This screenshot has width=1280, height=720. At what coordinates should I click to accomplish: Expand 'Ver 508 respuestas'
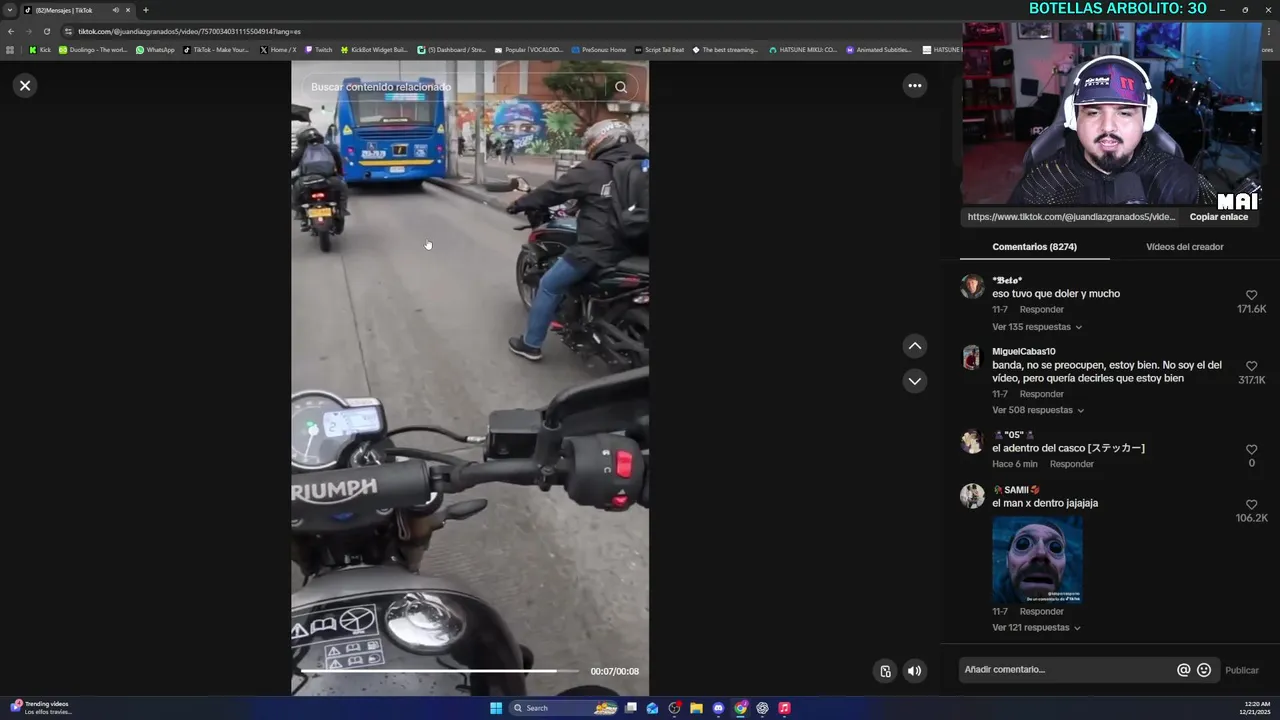[x=1038, y=410]
